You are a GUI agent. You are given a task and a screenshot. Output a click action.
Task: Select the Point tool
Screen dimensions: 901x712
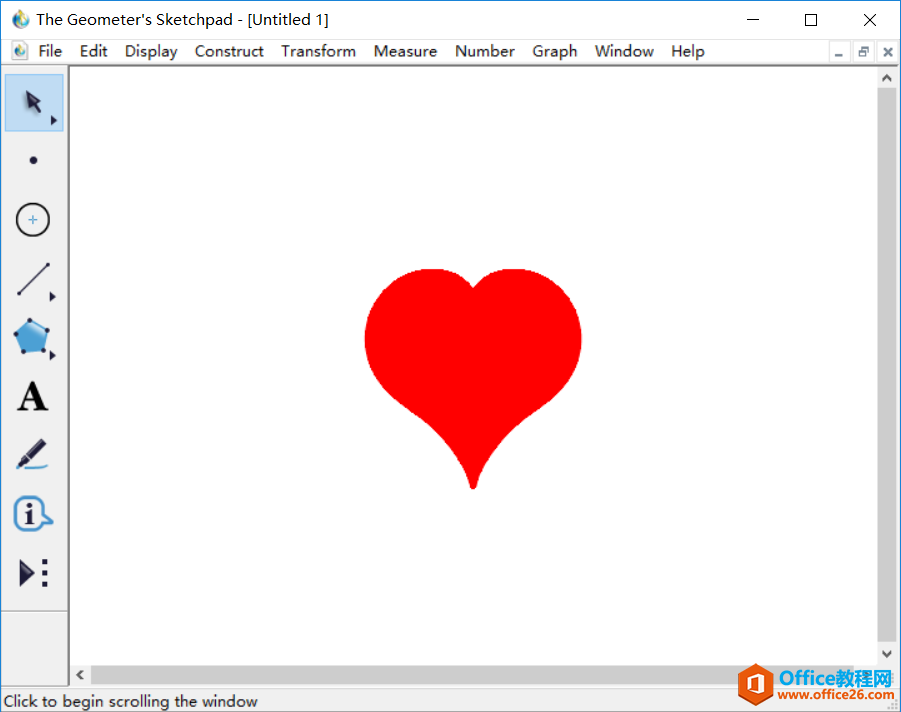(33, 160)
